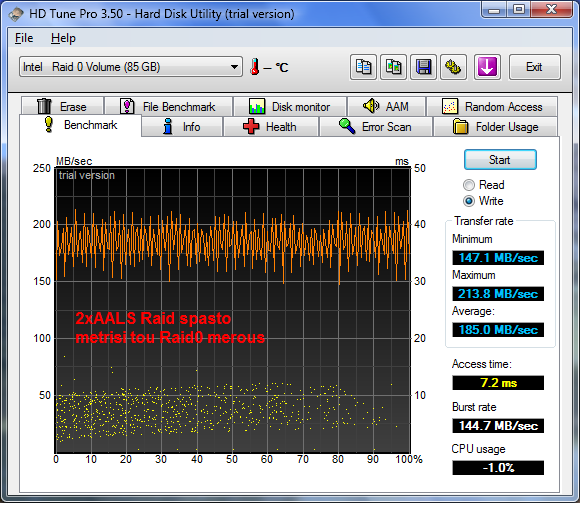Click the 7.2 ms access time value
Image resolution: width=581 pixels, height=505 pixels.
498,383
